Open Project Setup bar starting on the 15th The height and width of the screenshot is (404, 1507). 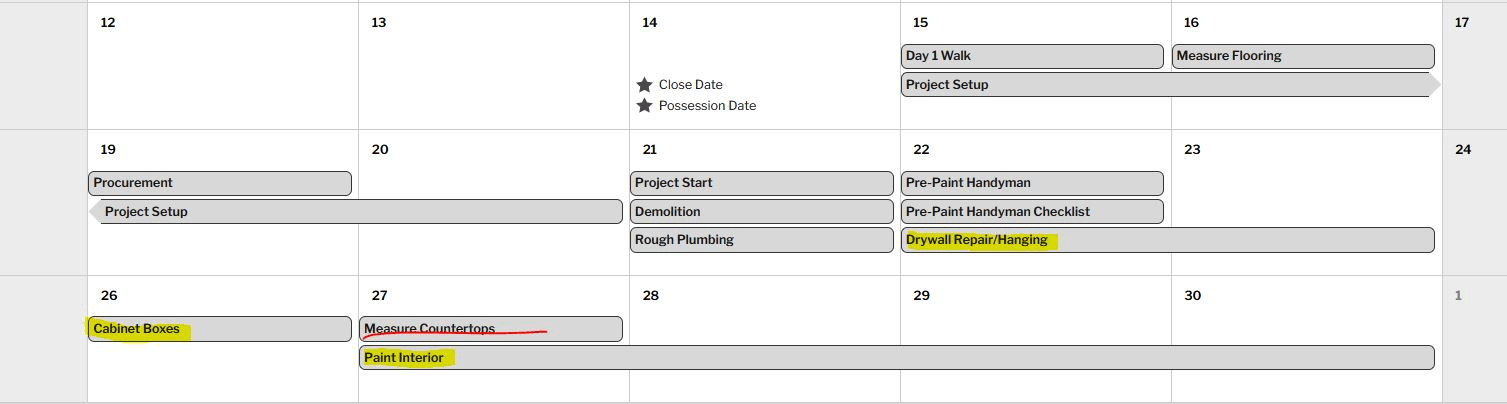[x=1171, y=85]
